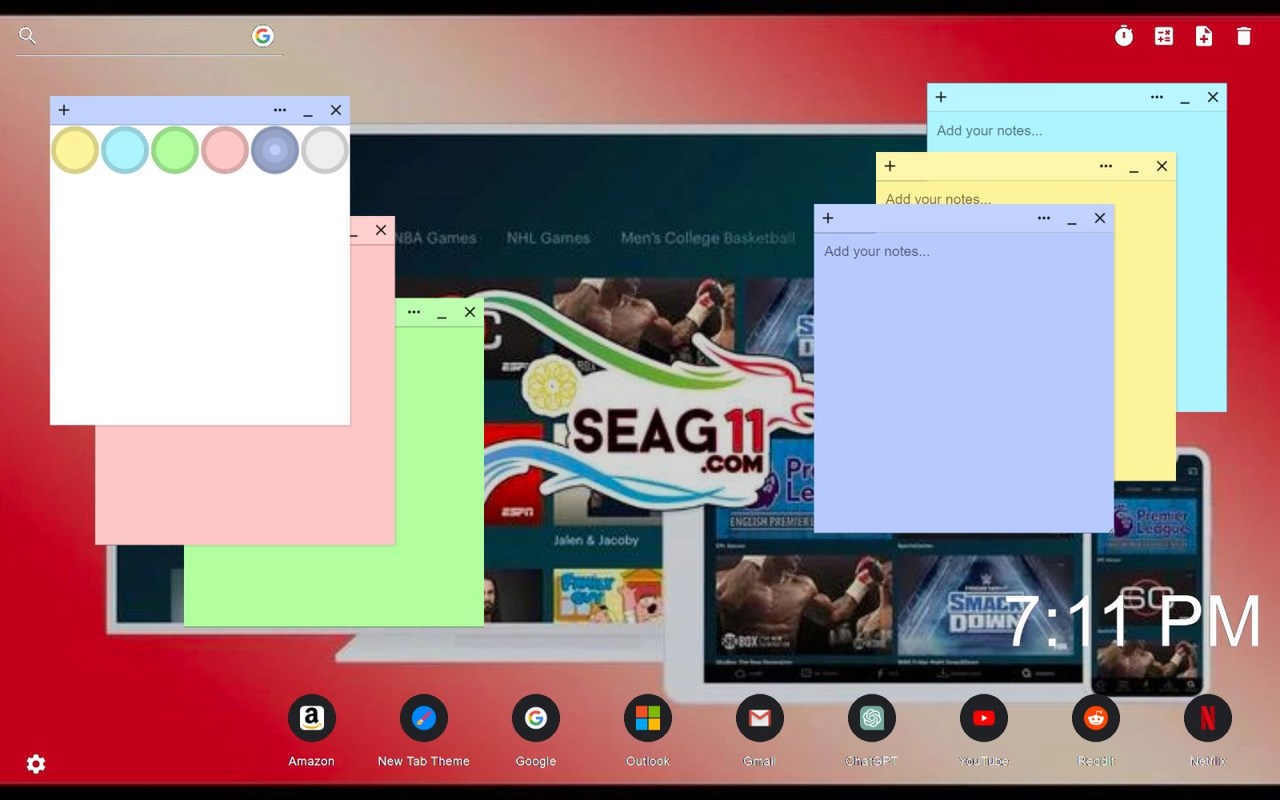Click the lavender-blue note's text area
The width and height of the screenshot is (1280, 800).
[x=964, y=382]
